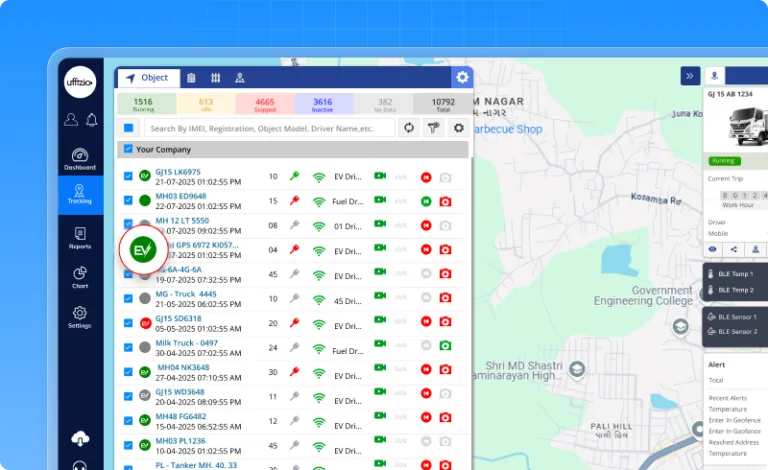Open the Dashboard section in sidebar

pos(80,159)
